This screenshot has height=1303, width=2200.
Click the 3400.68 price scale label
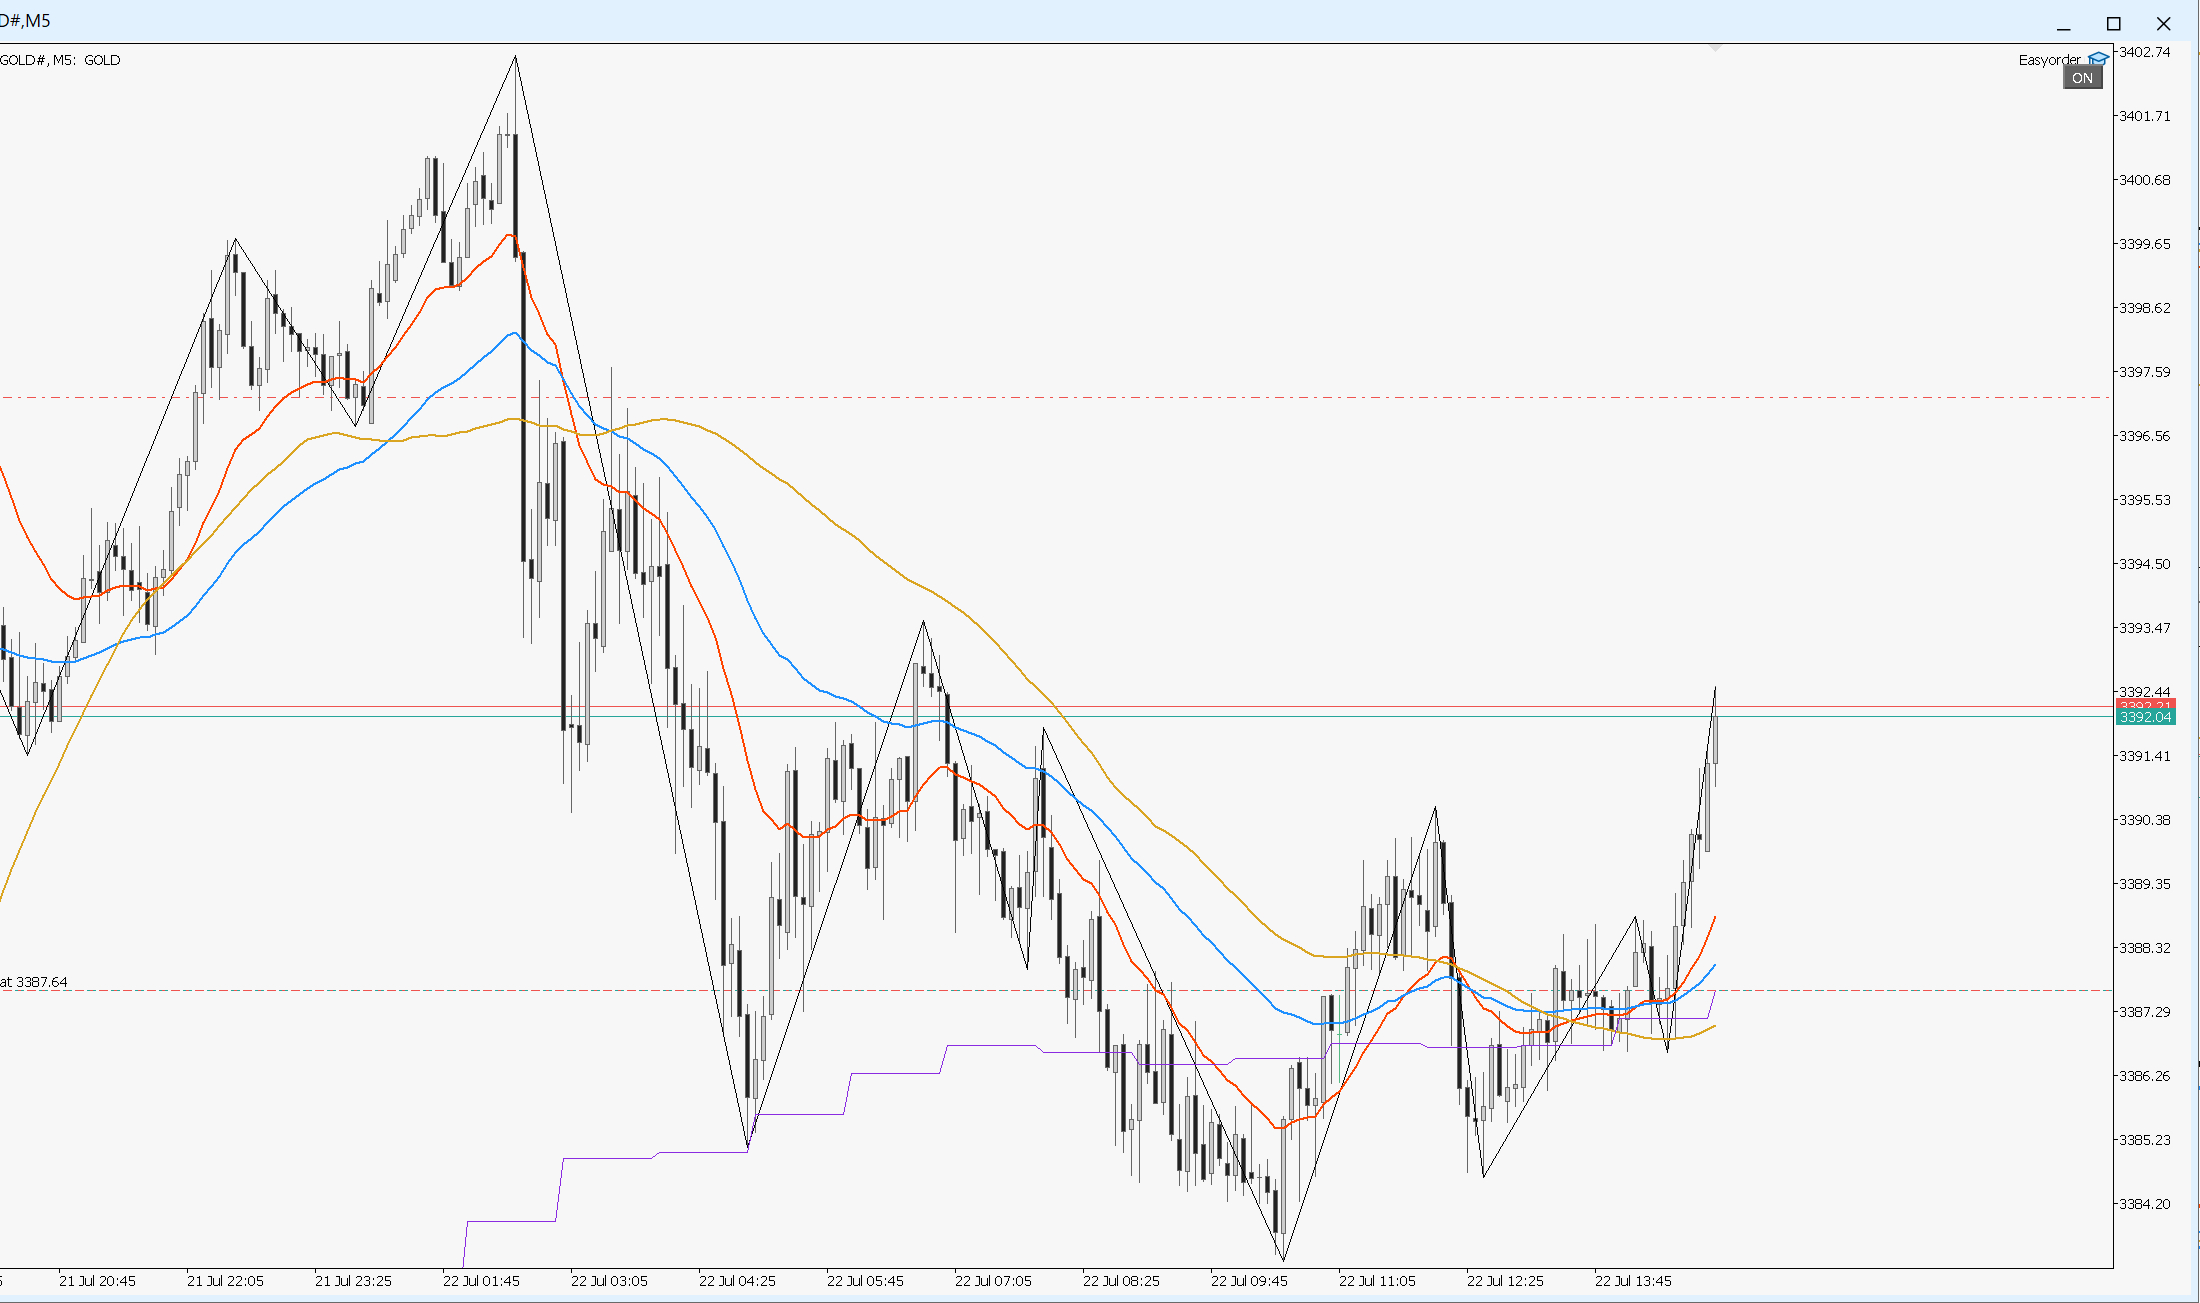tap(2145, 180)
